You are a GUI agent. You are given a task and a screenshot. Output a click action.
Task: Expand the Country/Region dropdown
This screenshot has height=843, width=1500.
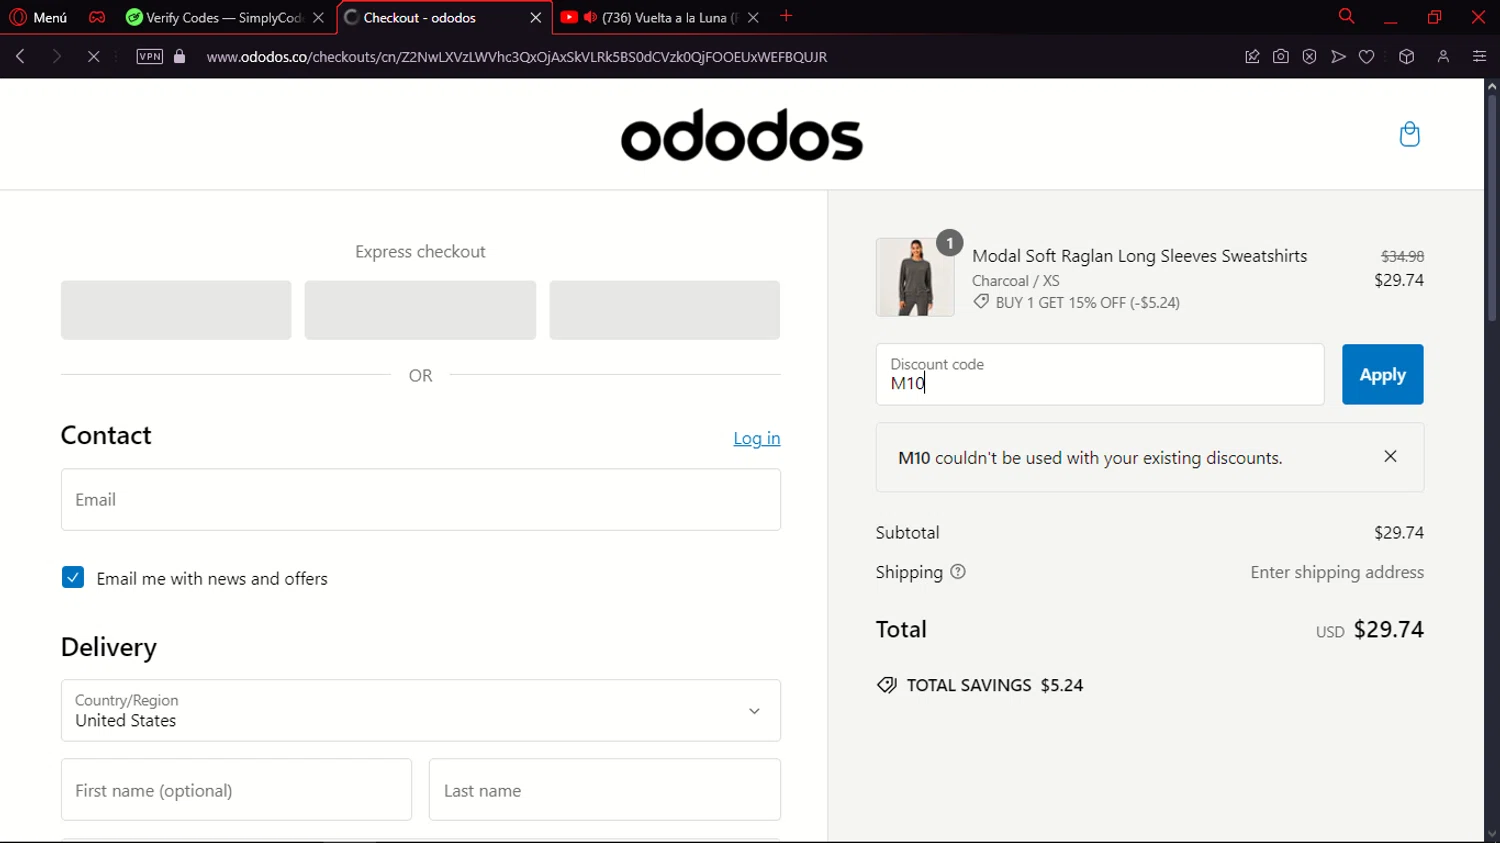coord(421,710)
